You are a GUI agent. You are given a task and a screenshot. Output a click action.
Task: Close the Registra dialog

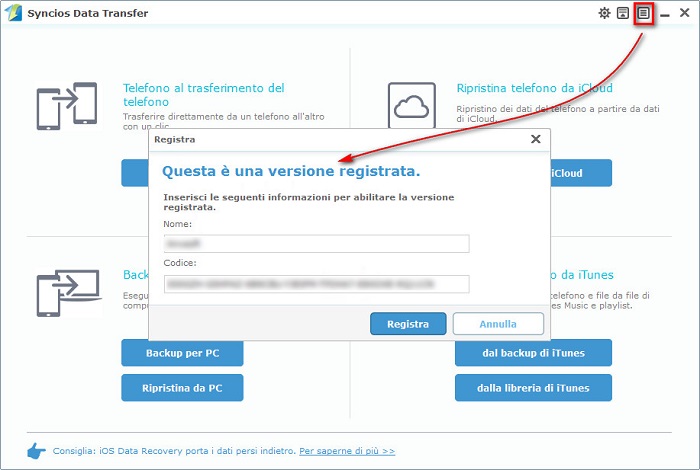tap(536, 139)
